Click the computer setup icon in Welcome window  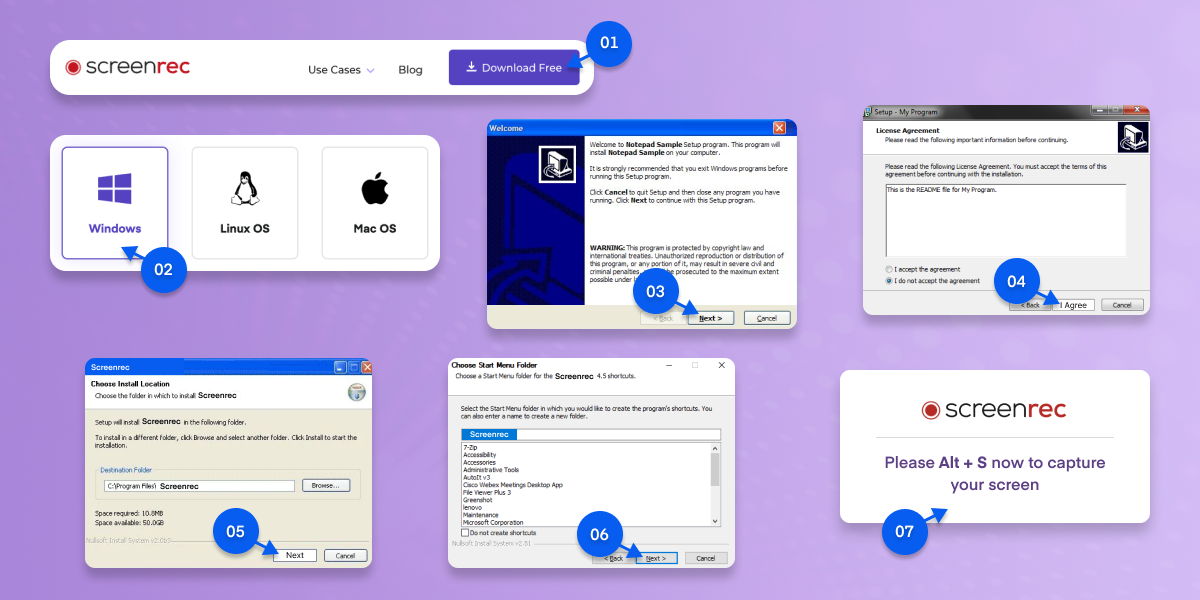point(555,165)
